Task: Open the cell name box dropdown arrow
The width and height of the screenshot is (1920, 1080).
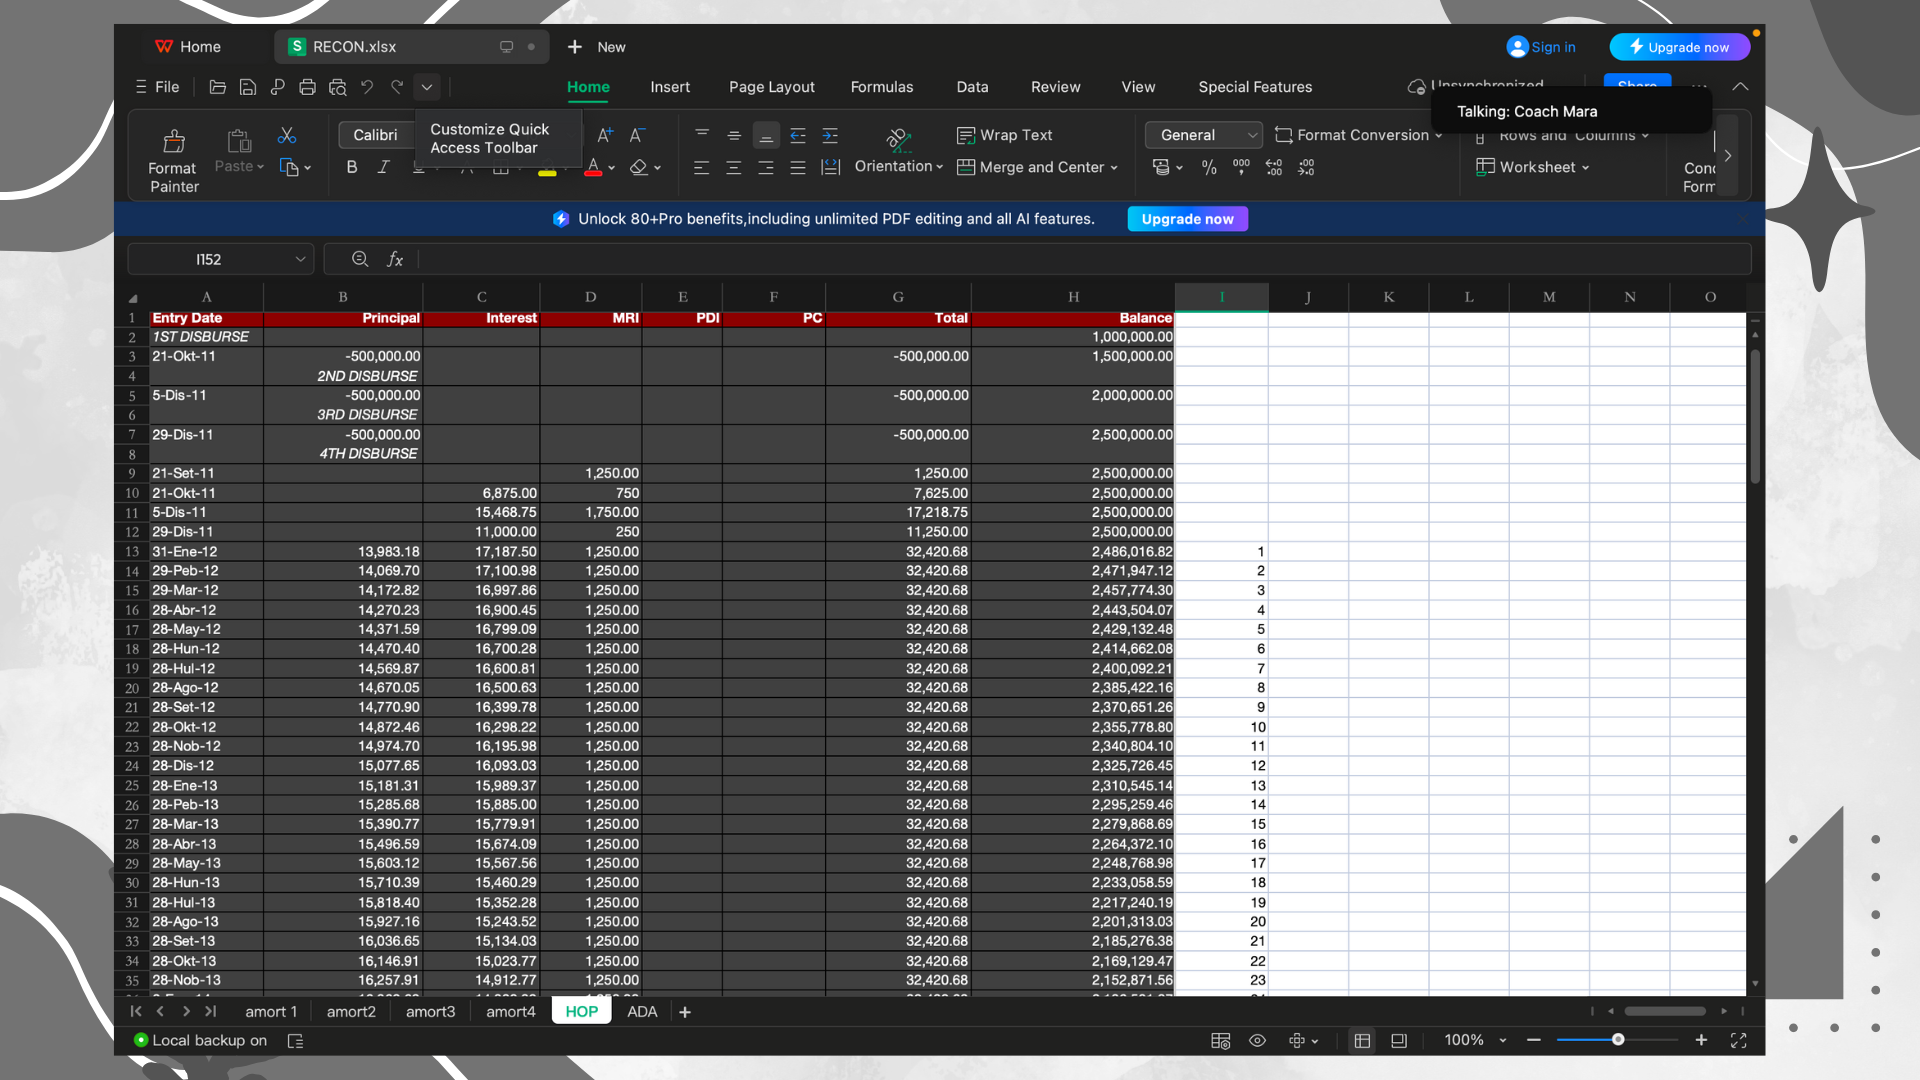Action: (300, 259)
